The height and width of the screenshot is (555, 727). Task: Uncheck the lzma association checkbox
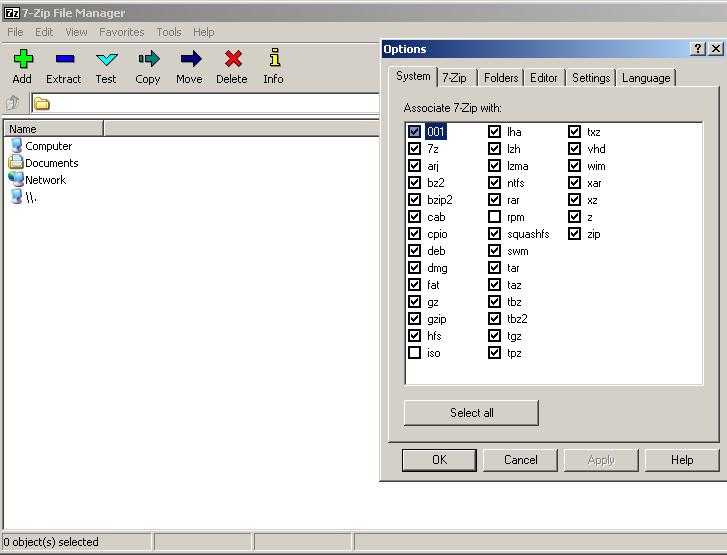coord(494,166)
